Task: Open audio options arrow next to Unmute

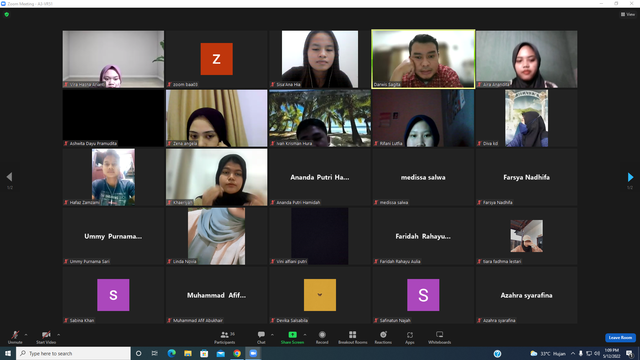Action: pyautogui.click(x=26, y=335)
